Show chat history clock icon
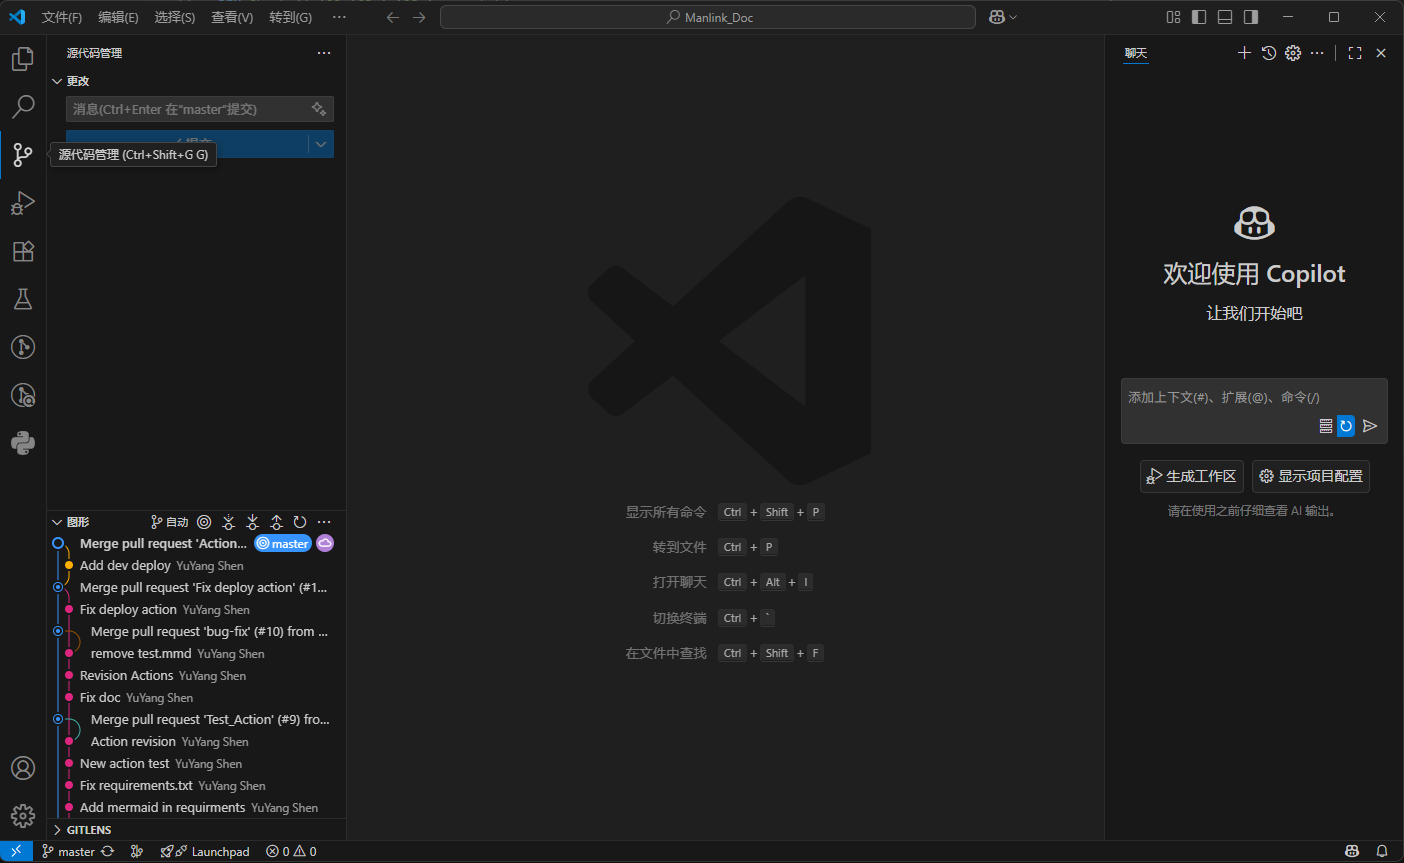Image resolution: width=1404 pixels, height=863 pixels. (x=1269, y=53)
